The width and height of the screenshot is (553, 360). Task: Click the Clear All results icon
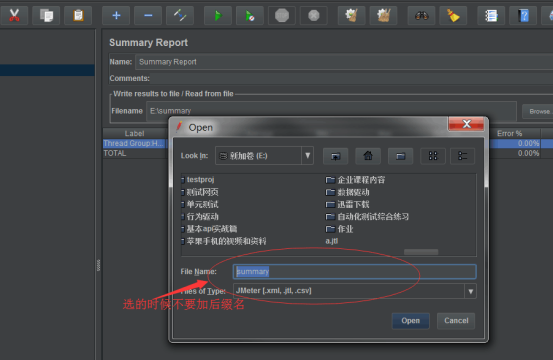(x=383, y=16)
